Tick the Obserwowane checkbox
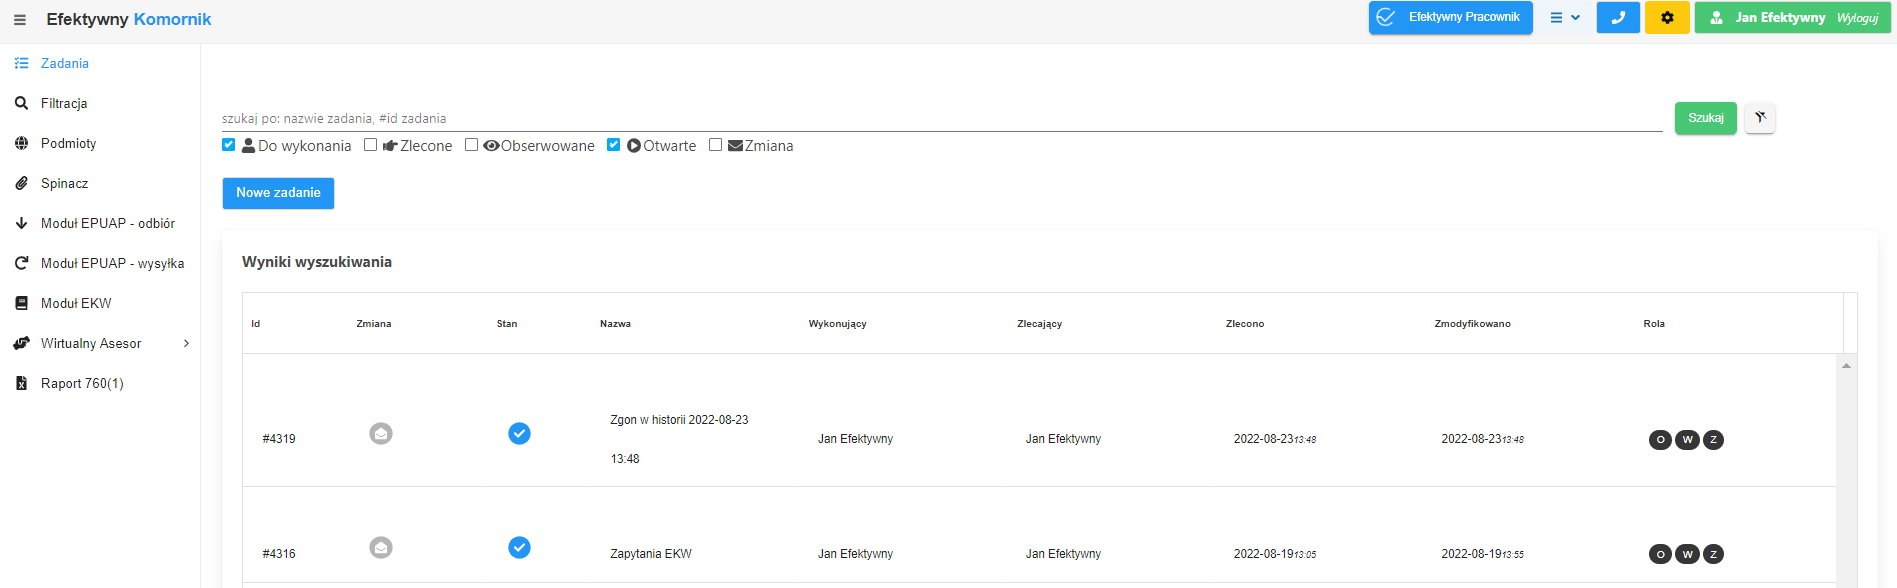Screen dimensions: 1897x588 [x=472, y=145]
